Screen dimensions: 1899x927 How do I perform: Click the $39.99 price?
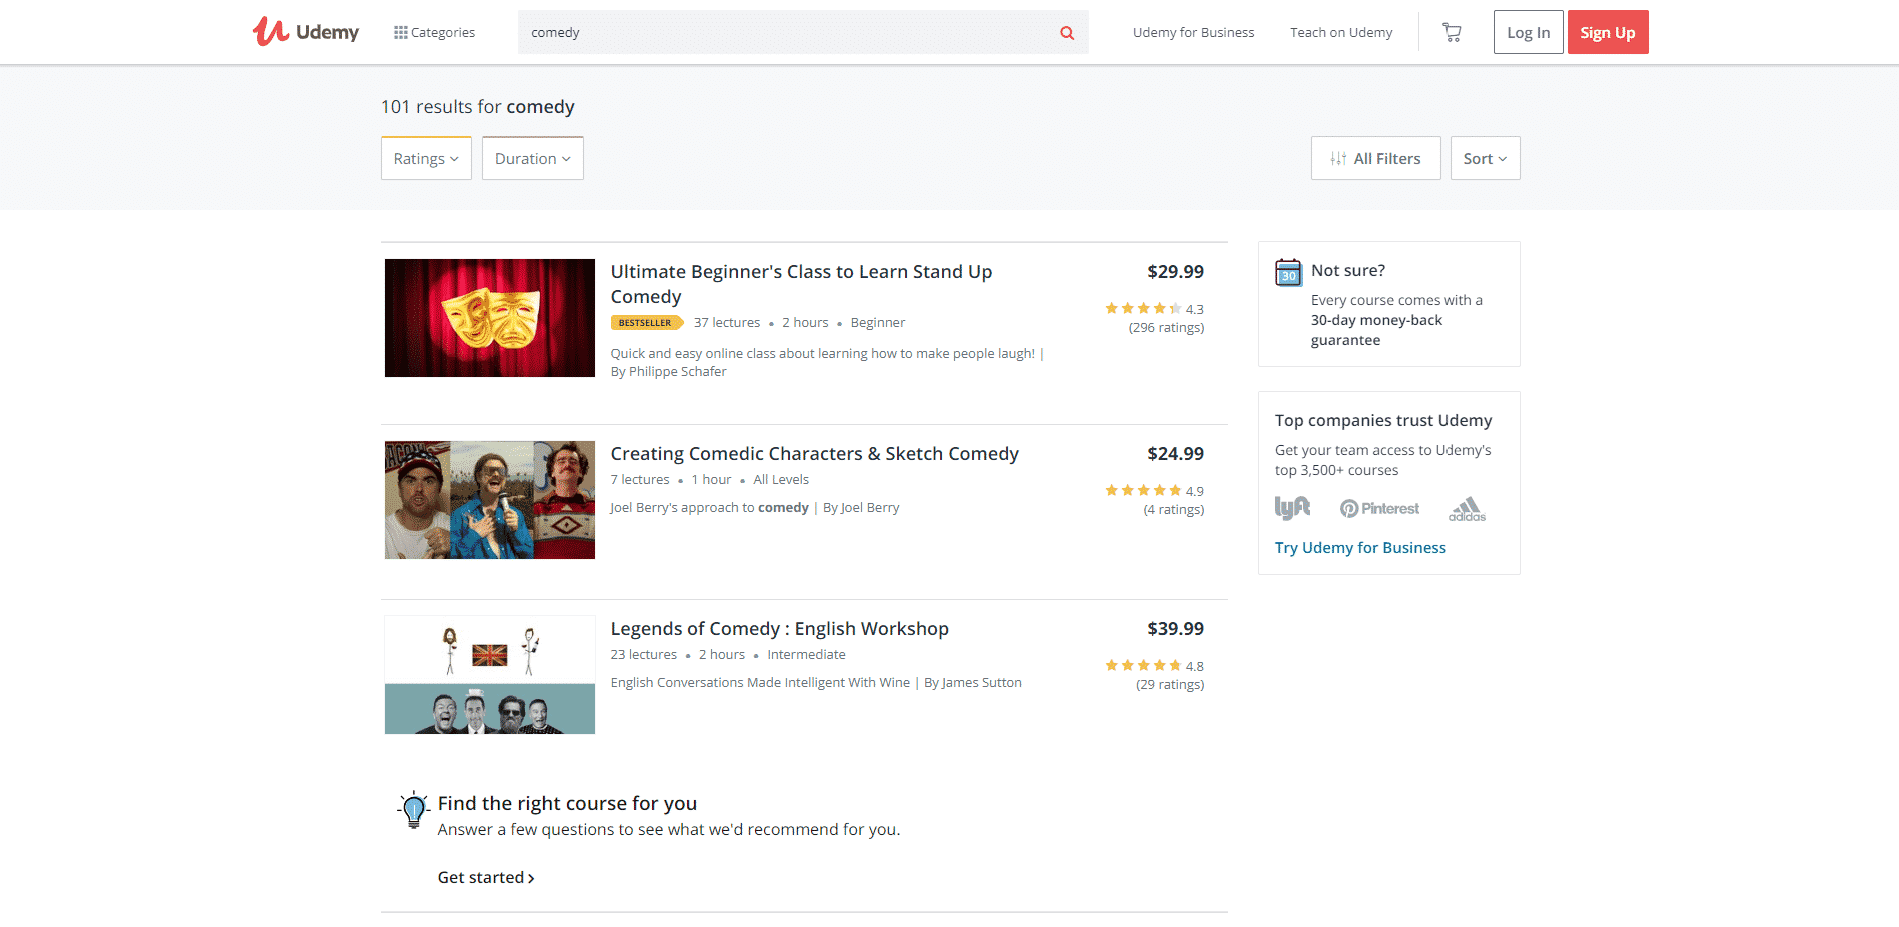click(x=1175, y=629)
